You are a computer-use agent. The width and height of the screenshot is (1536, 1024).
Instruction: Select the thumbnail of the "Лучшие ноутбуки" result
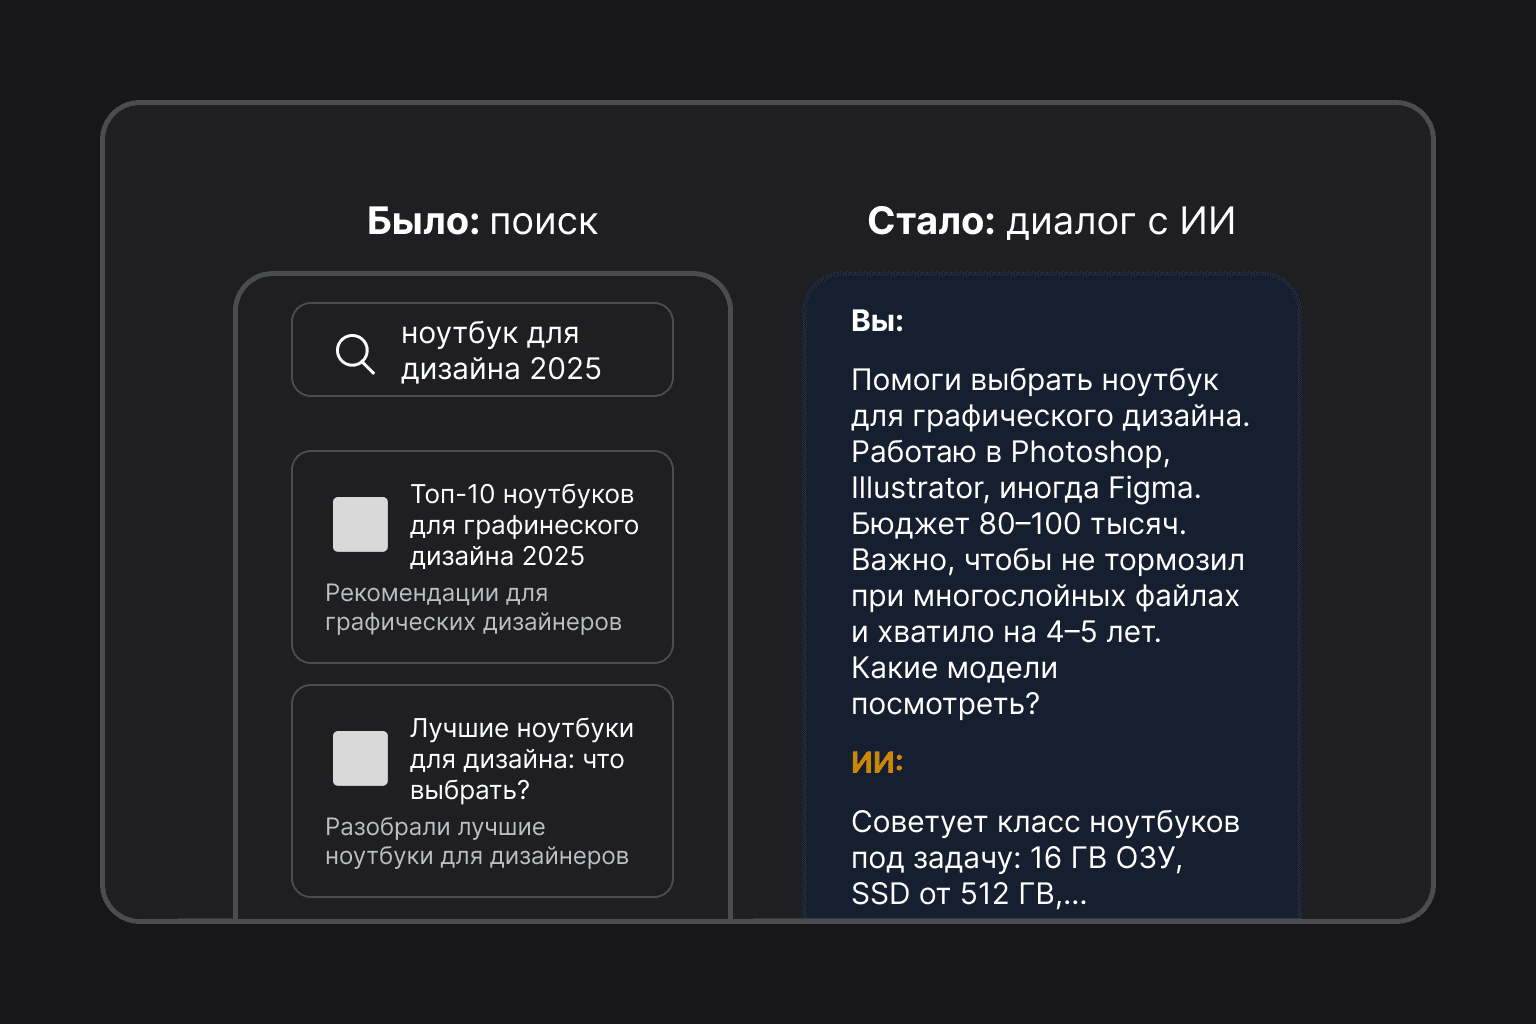point(360,758)
